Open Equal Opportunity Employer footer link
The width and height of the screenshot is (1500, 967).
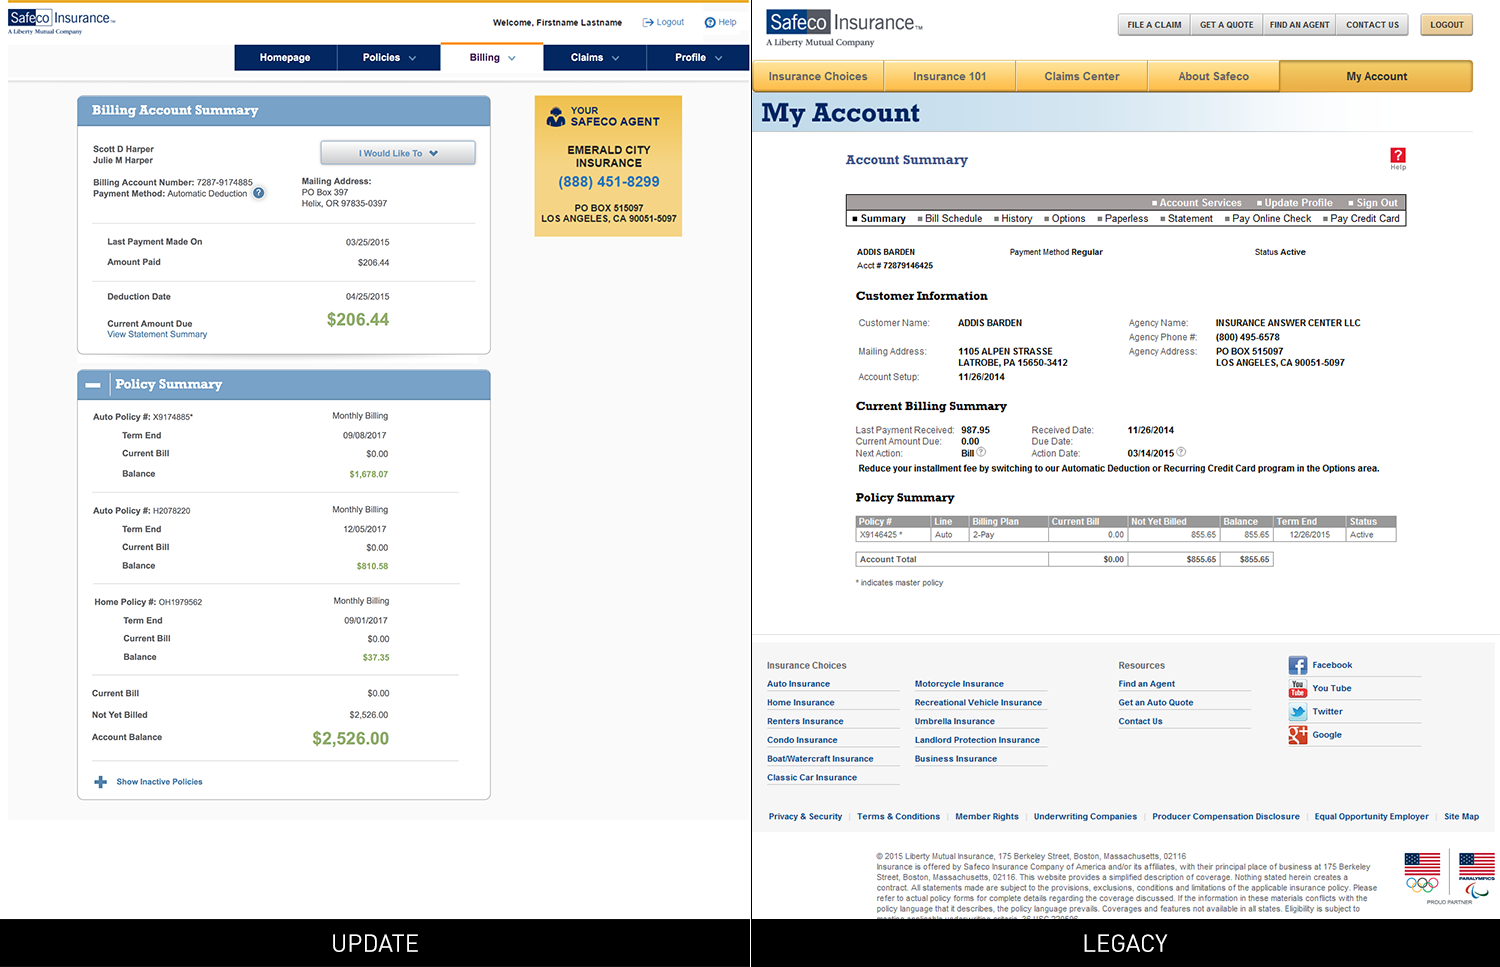click(1371, 817)
